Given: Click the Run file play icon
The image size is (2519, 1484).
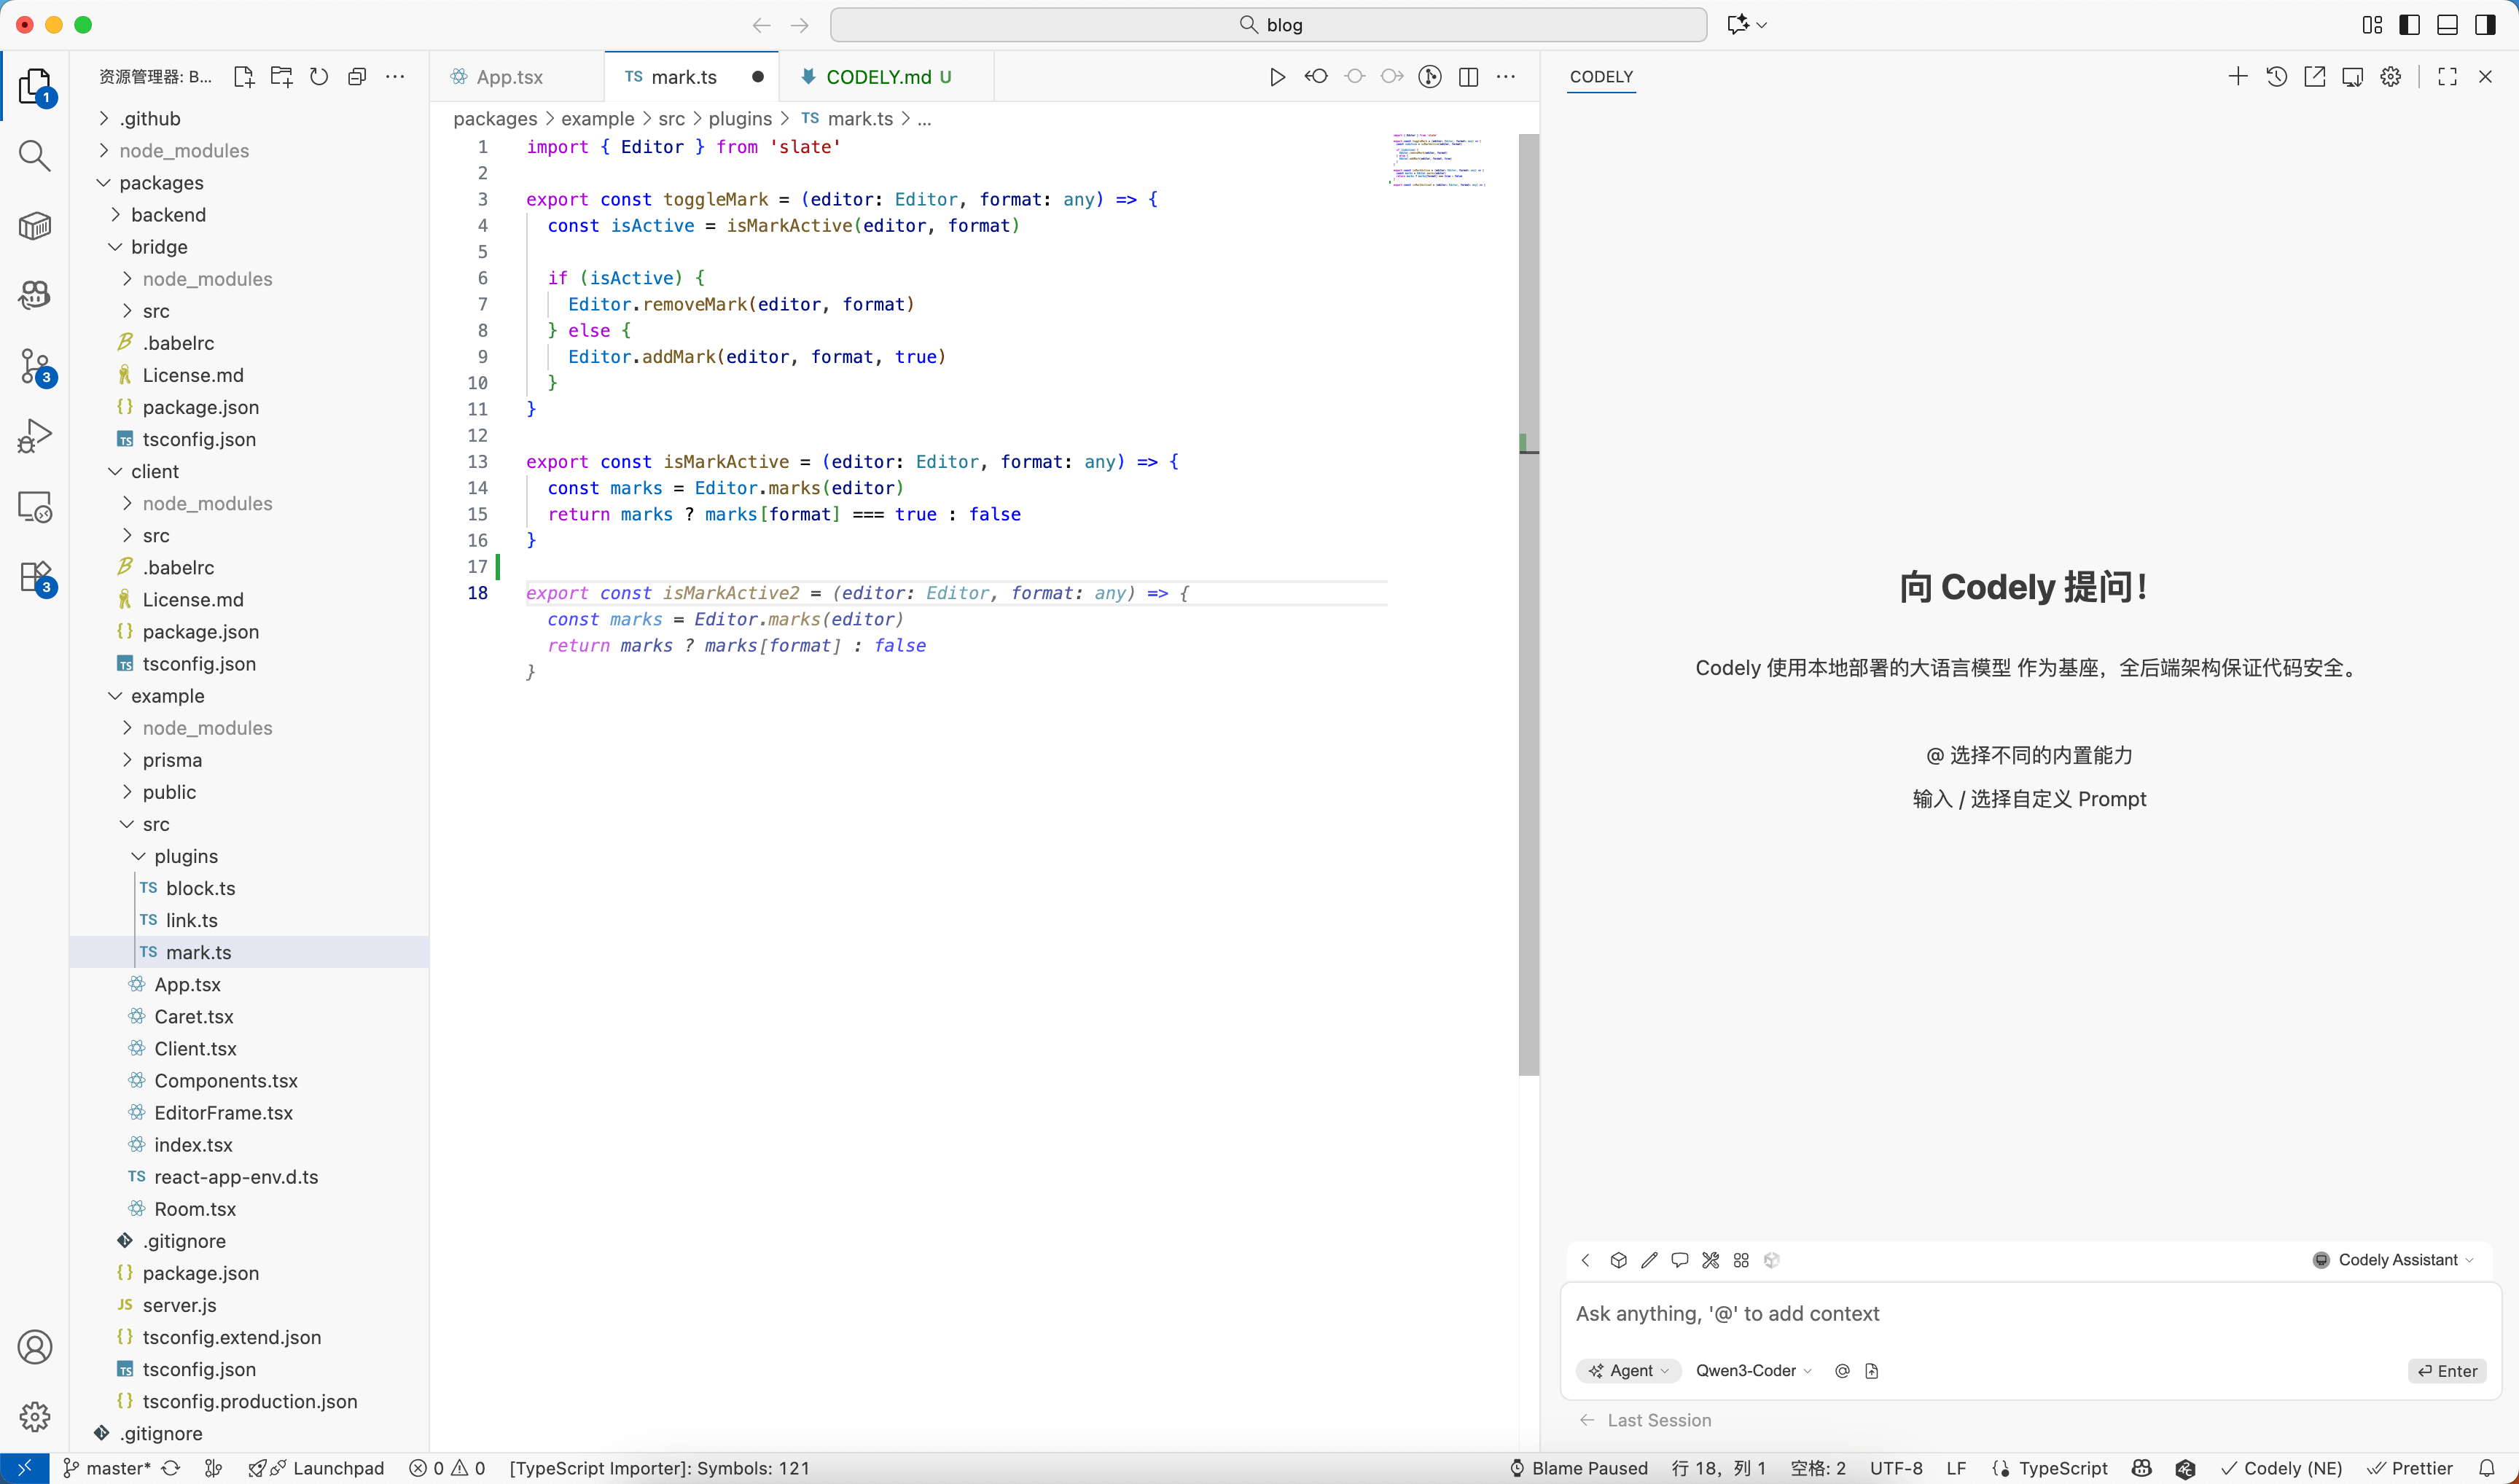Looking at the screenshot, I should coord(1277,77).
